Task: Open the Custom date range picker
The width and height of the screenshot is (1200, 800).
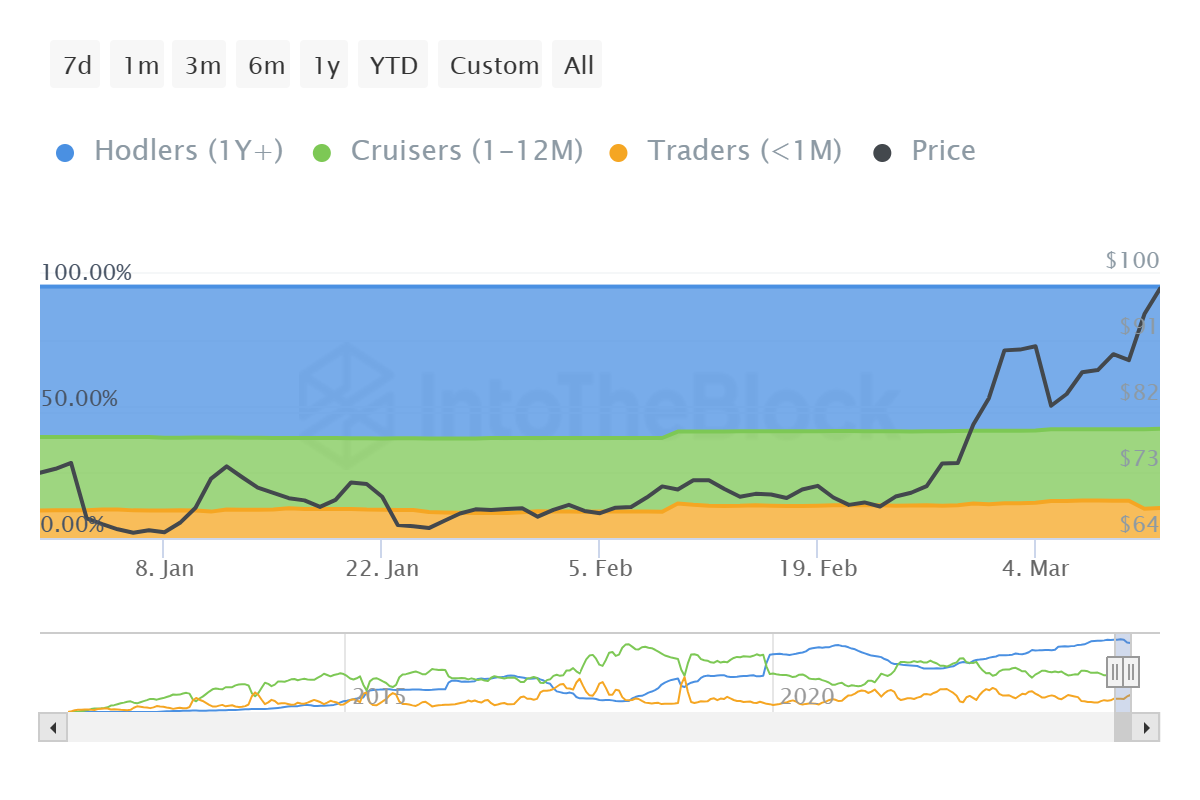Action: click(x=493, y=66)
